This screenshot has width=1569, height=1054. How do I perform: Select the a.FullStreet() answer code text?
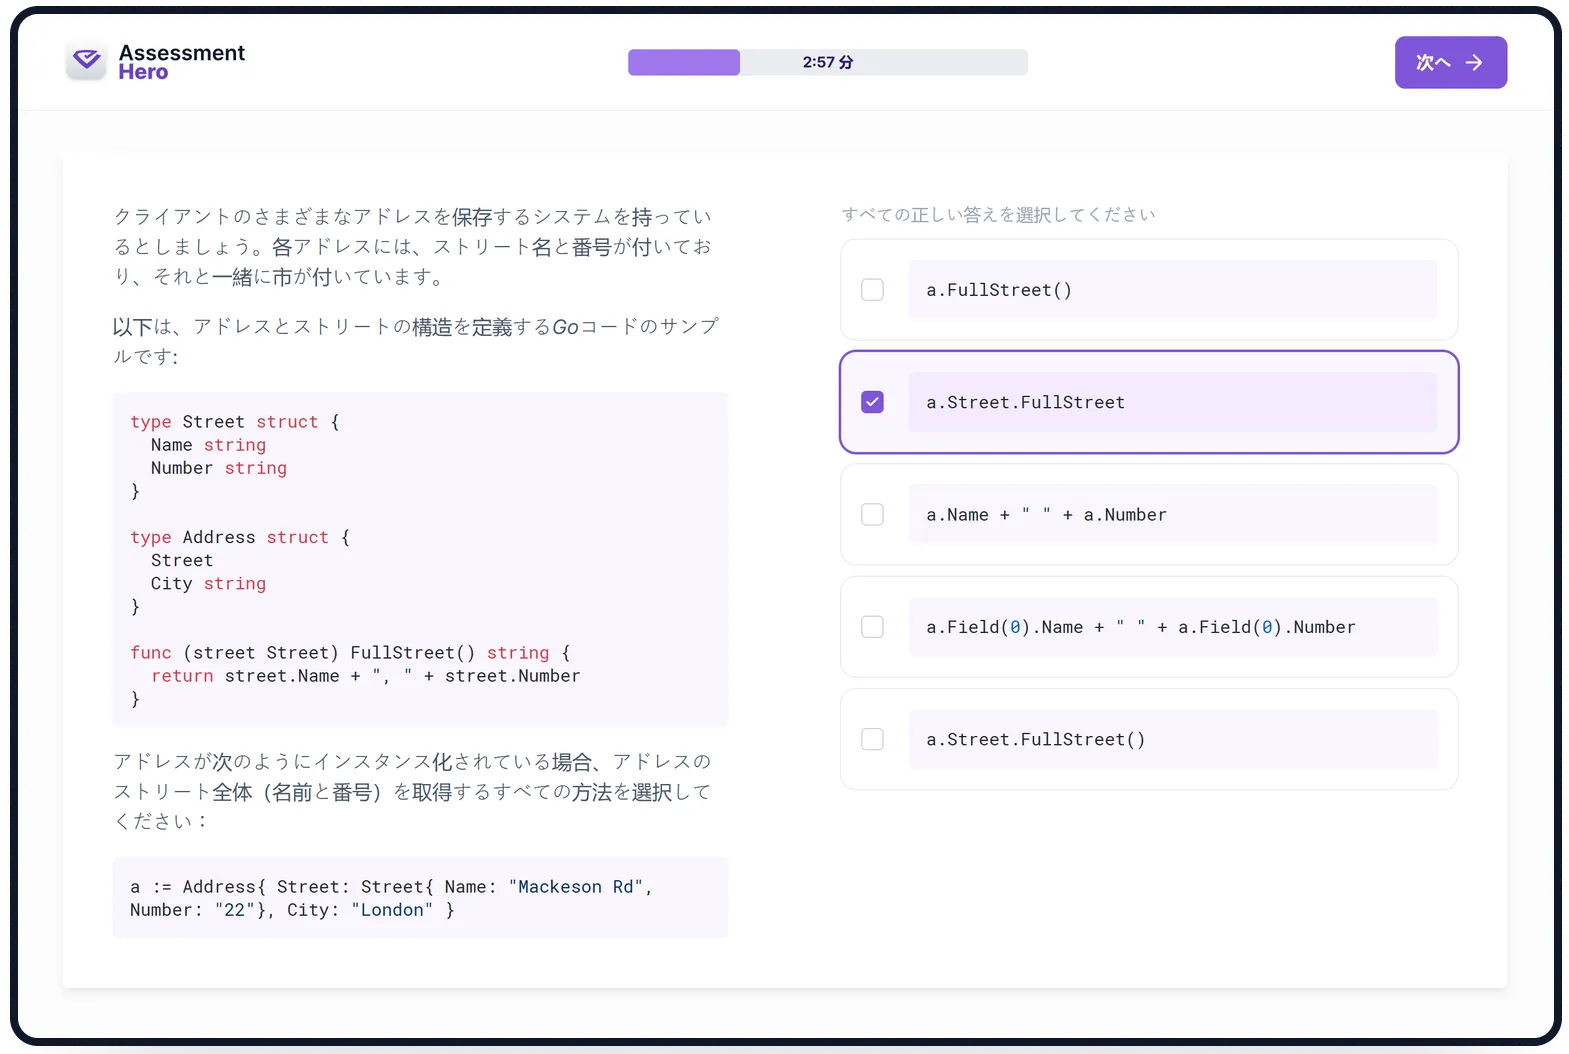(998, 290)
